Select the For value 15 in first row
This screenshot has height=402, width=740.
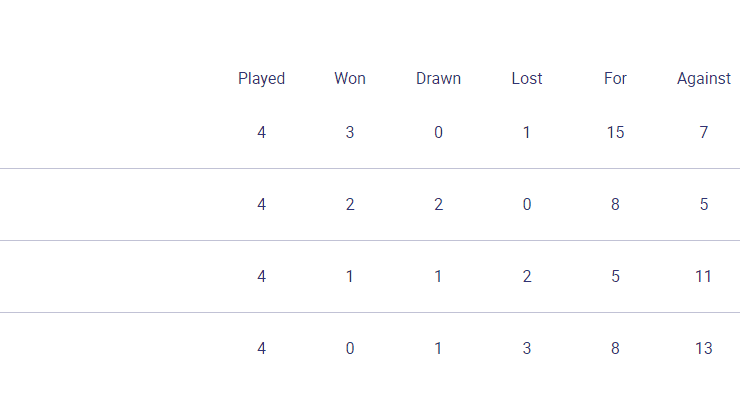(x=615, y=132)
